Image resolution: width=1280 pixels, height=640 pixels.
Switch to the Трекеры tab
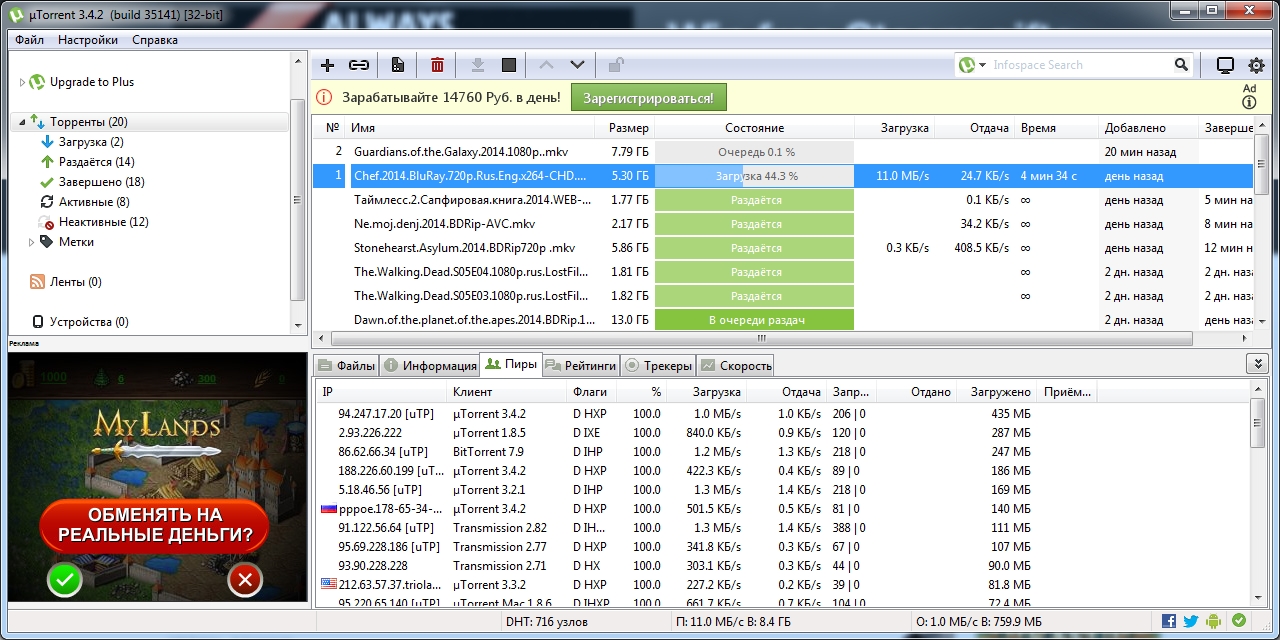pyautogui.click(x=658, y=366)
